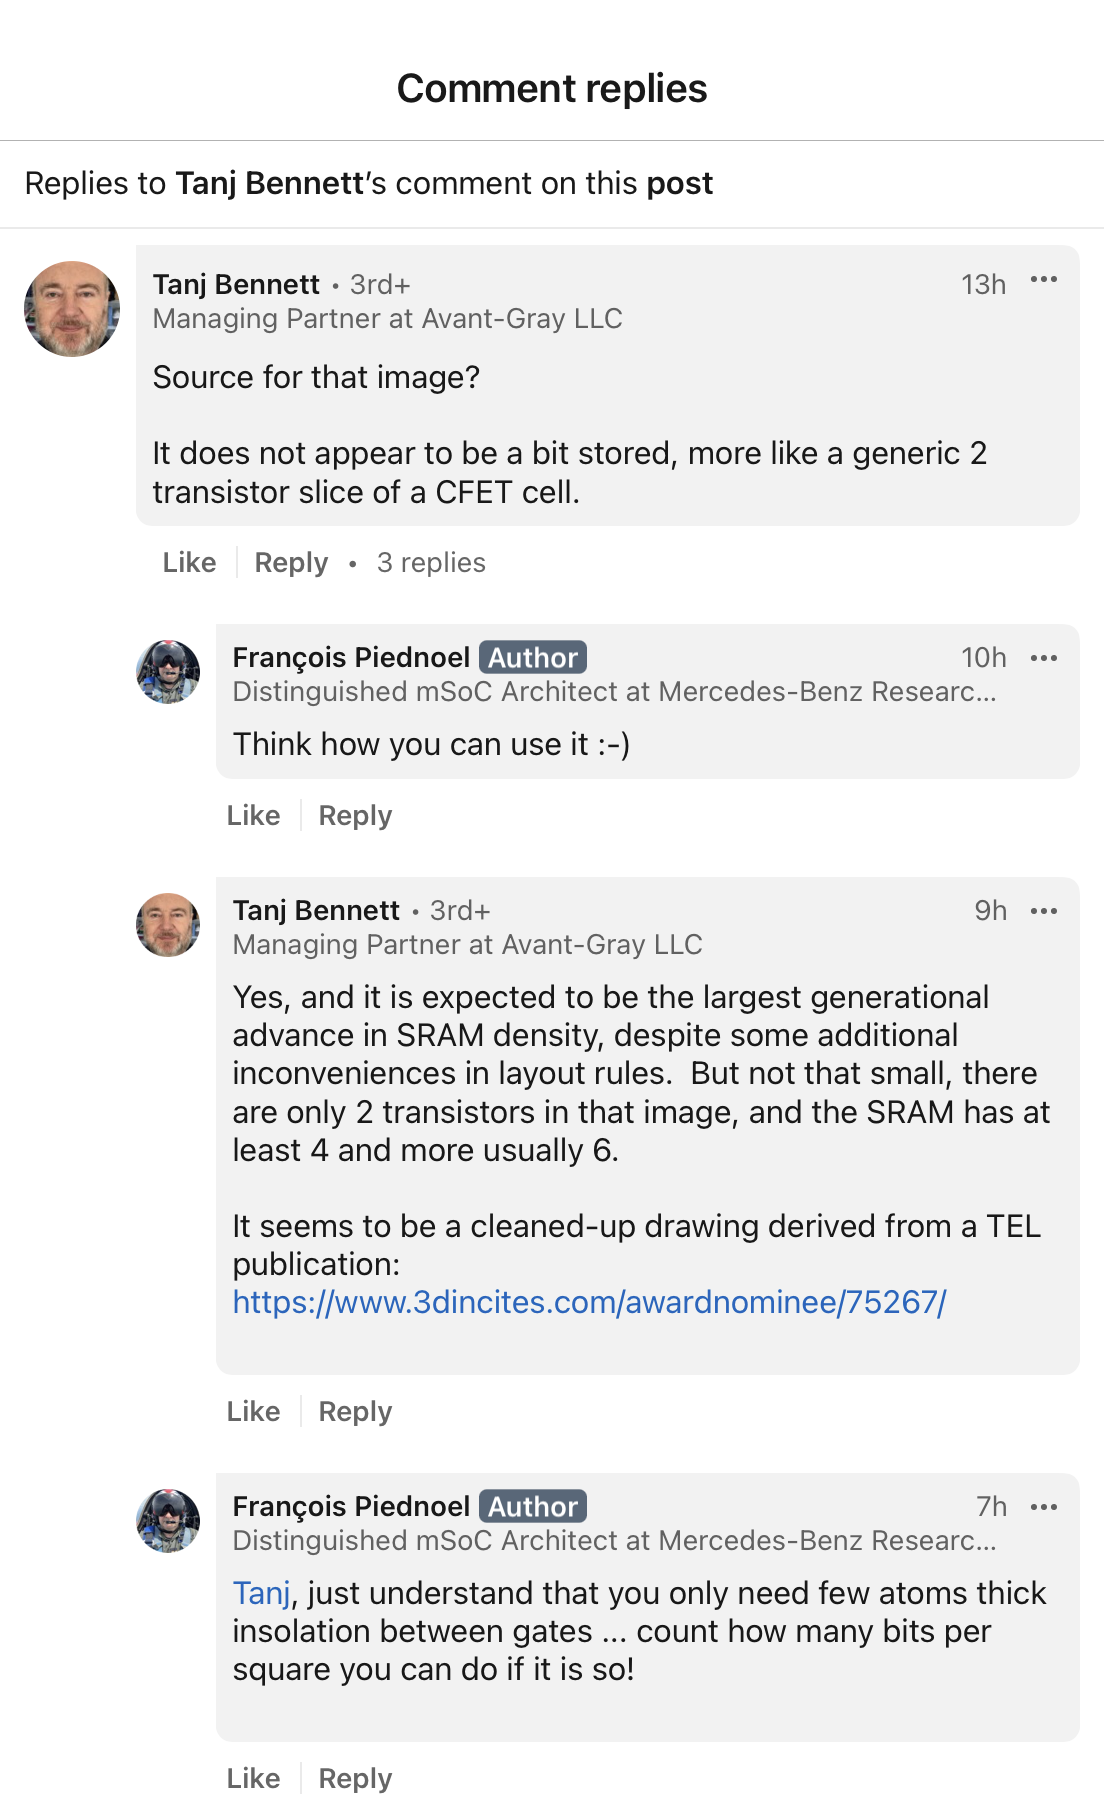1104x1814 pixels.
Task: Reply to "Think how you can use it"
Action: tap(355, 816)
